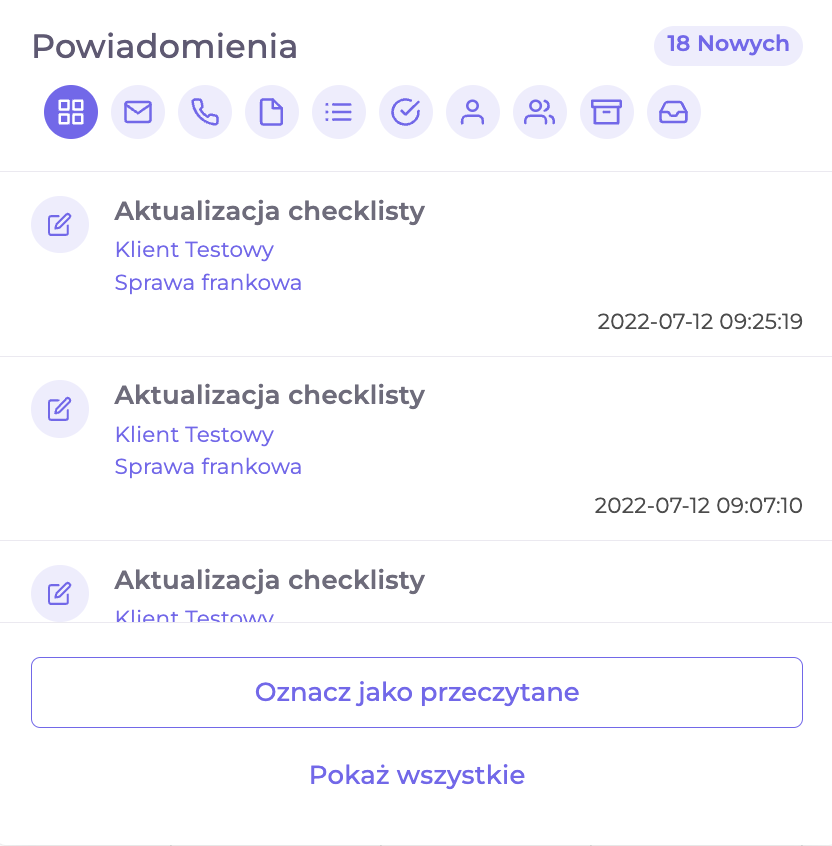This screenshot has width=832, height=846.
Task: Click edit icon of the 09:07:10 notification
Action: point(59,409)
